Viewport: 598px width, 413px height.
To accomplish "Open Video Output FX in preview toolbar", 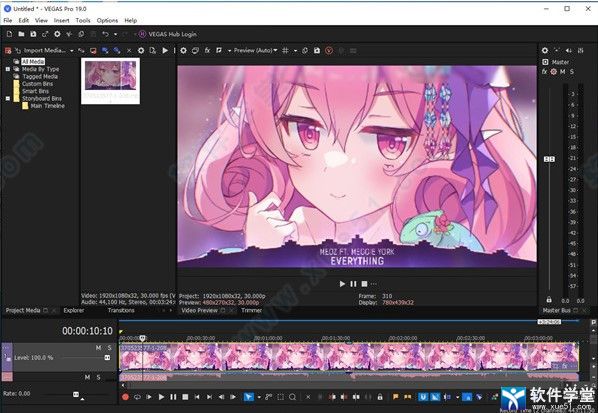I will coord(207,50).
